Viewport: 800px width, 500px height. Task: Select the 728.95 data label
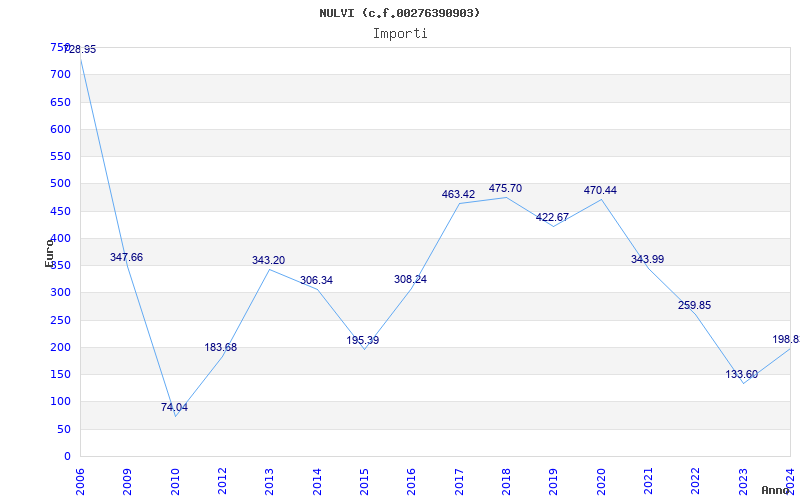tap(80, 49)
